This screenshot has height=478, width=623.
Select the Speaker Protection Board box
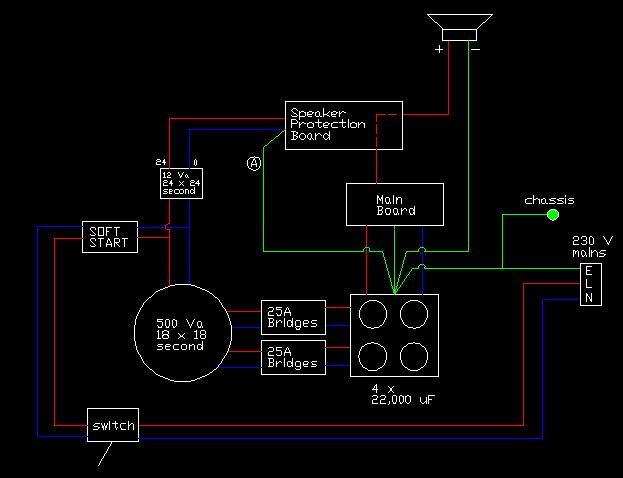click(344, 126)
